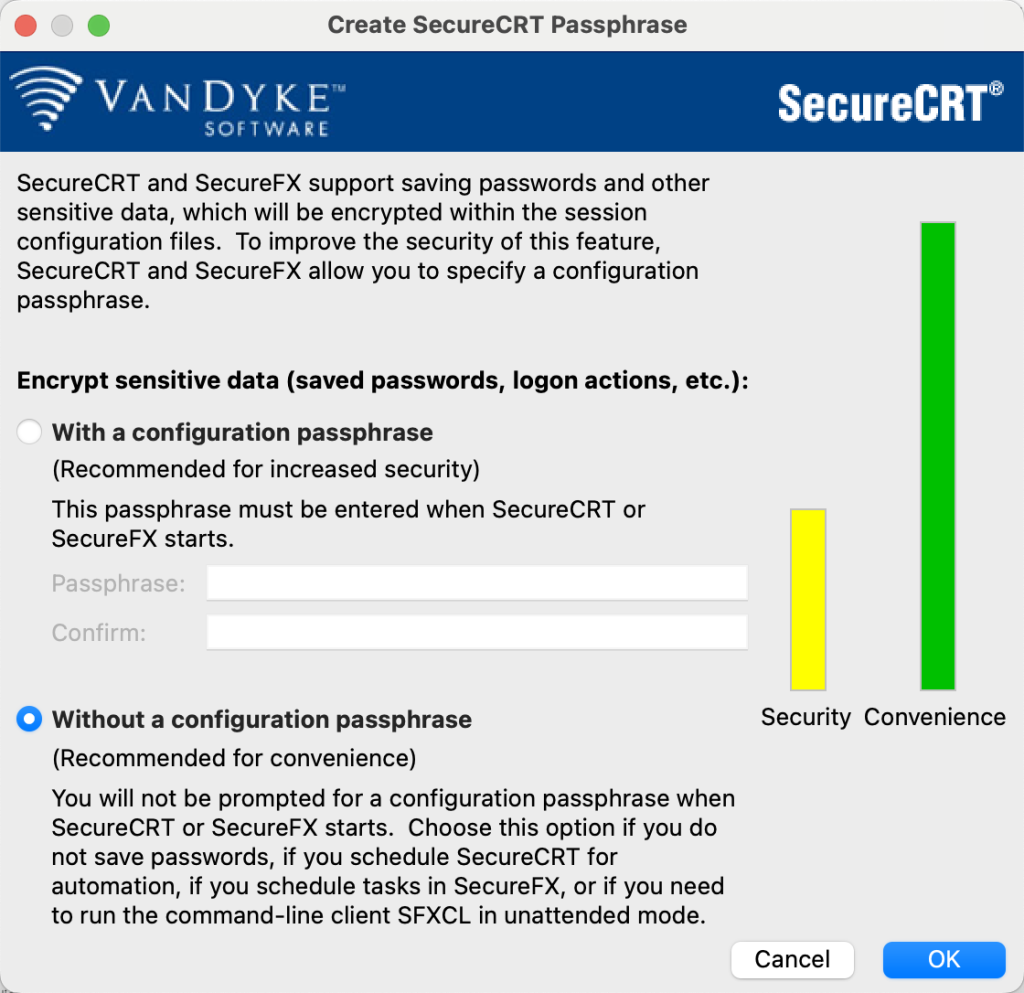Click the green Convenience level bar

(x=938, y=456)
